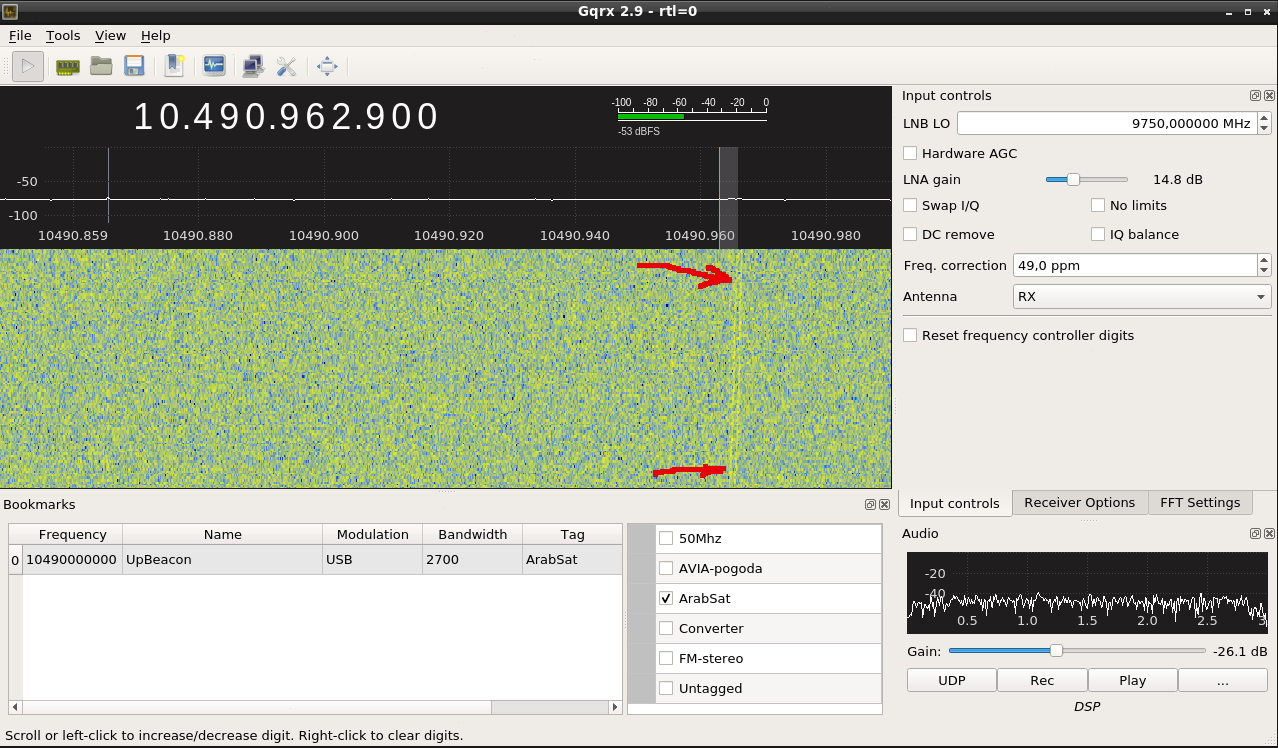The height and width of the screenshot is (748, 1278).
Task: Click the load settings folder icon
Action: (x=101, y=67)
